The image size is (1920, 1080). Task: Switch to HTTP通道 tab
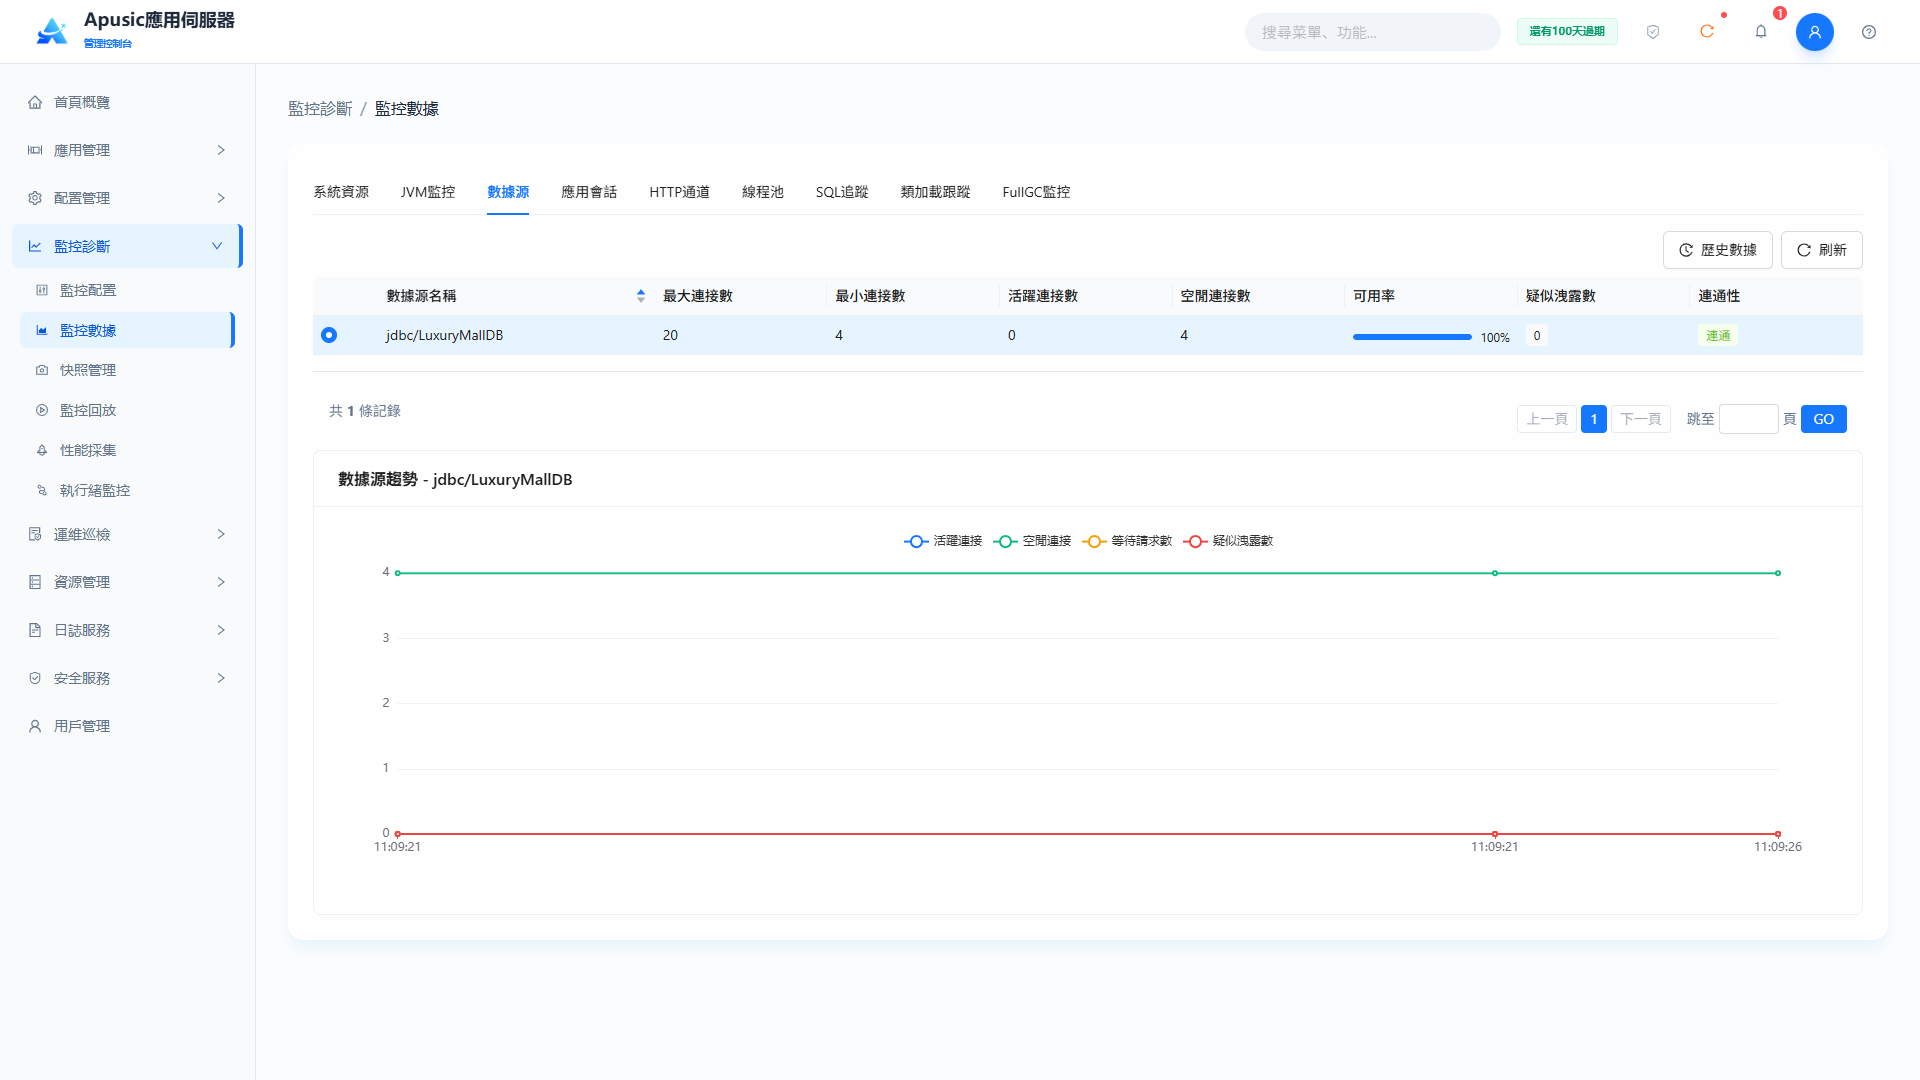pos(679,192)
